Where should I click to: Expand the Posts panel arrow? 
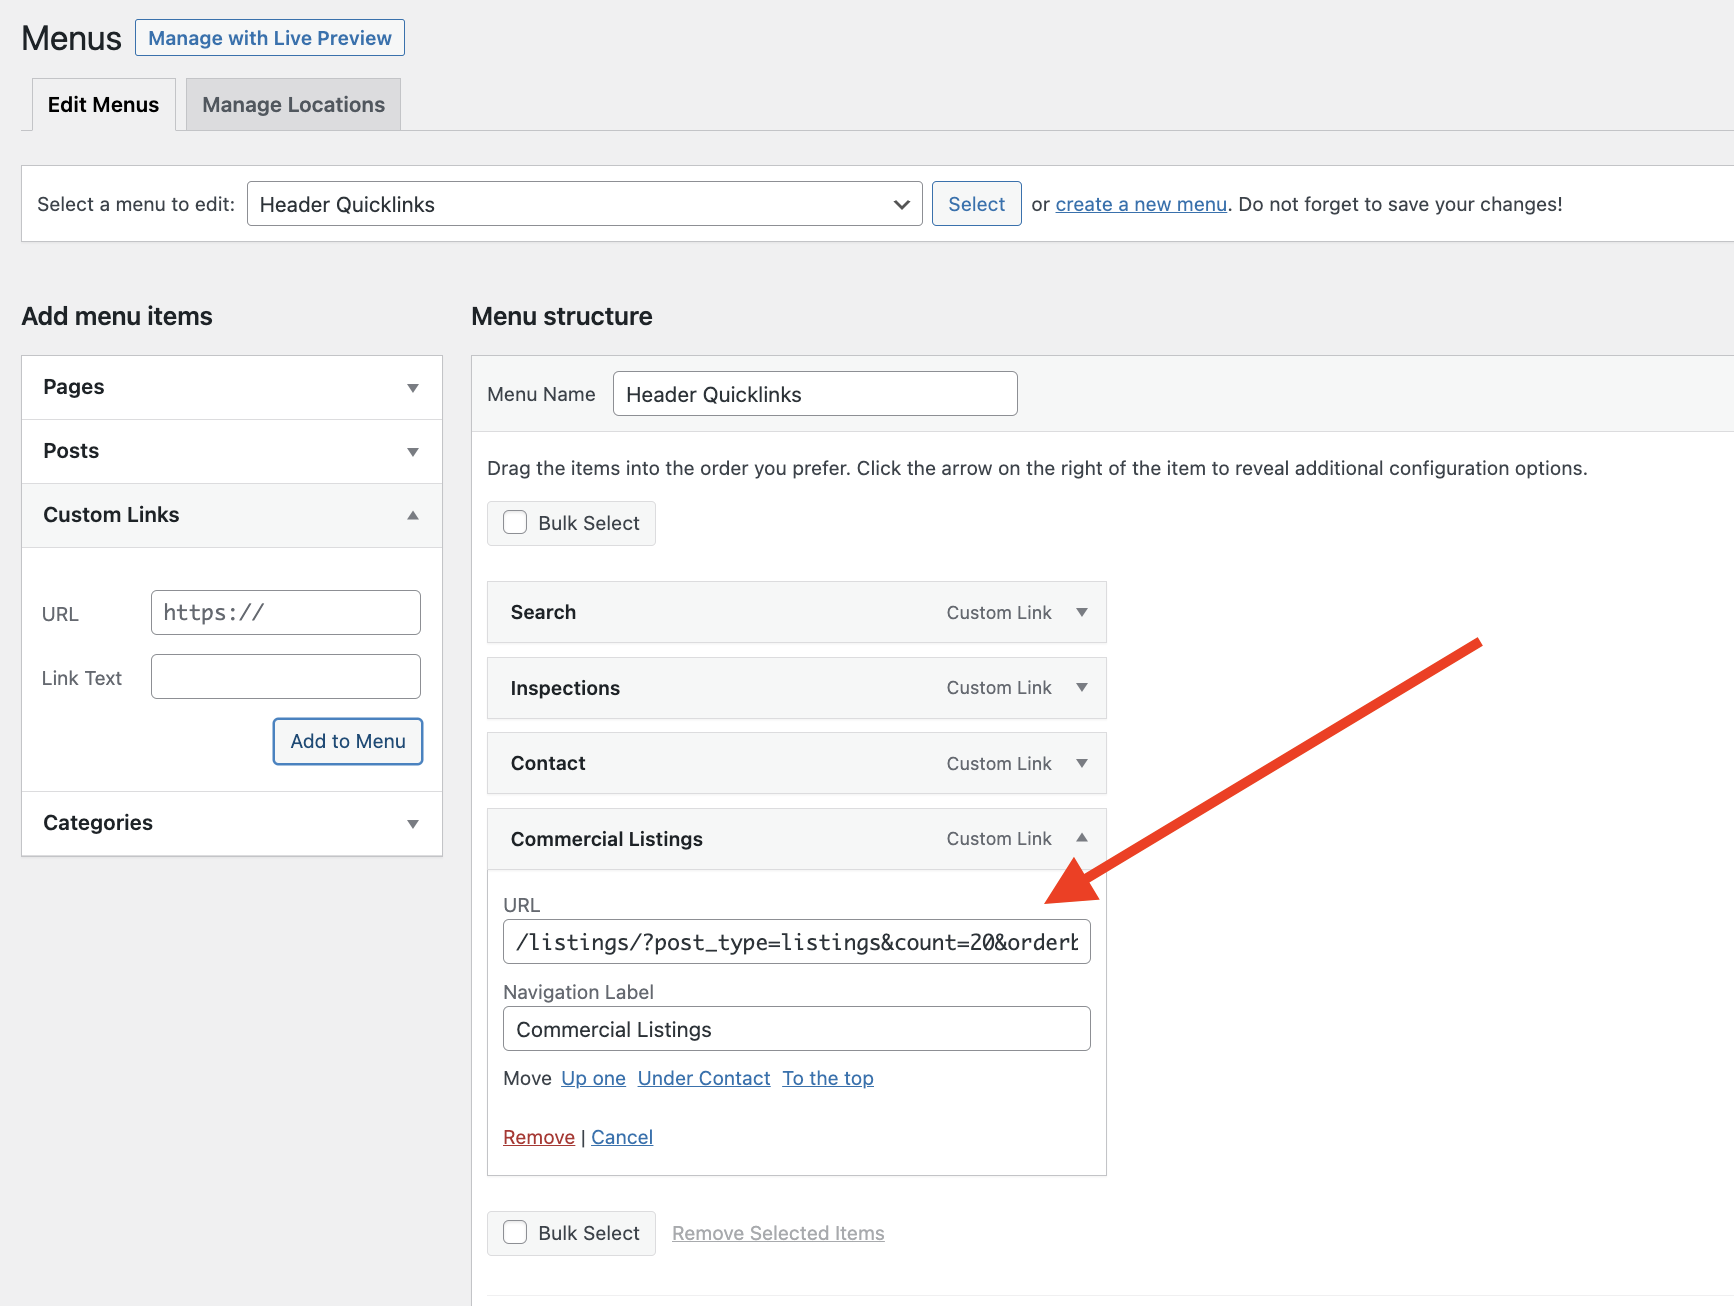click(412, 452)
